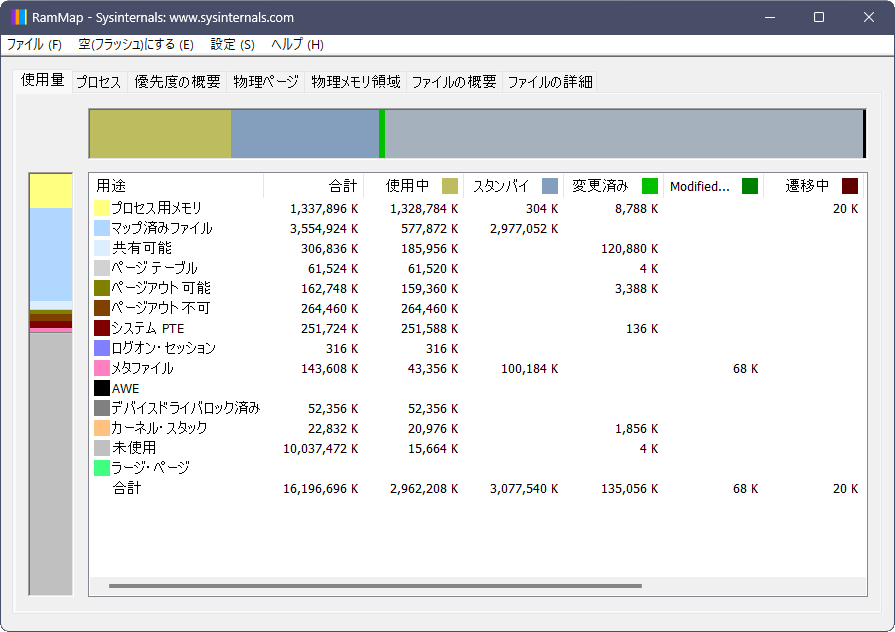Open the ファイルの詳細 tab

pos(549,82)
